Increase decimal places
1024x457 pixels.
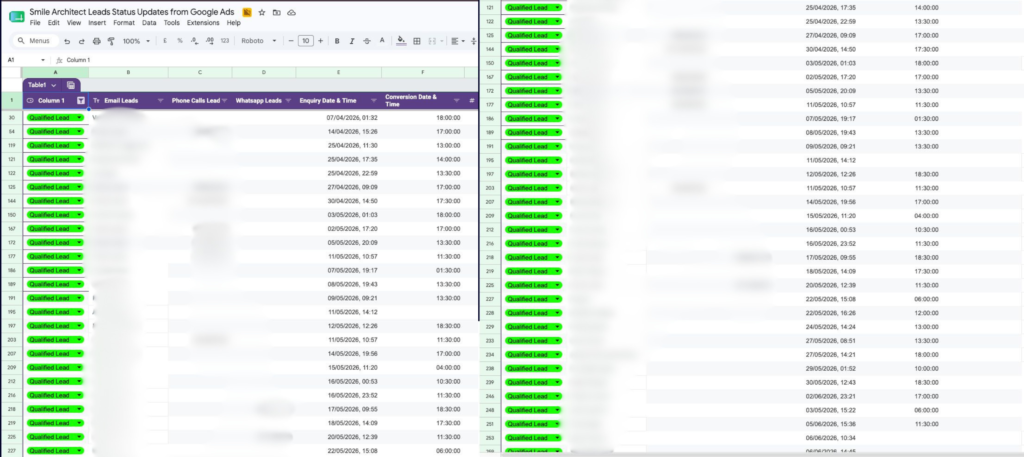pos(210,40)
